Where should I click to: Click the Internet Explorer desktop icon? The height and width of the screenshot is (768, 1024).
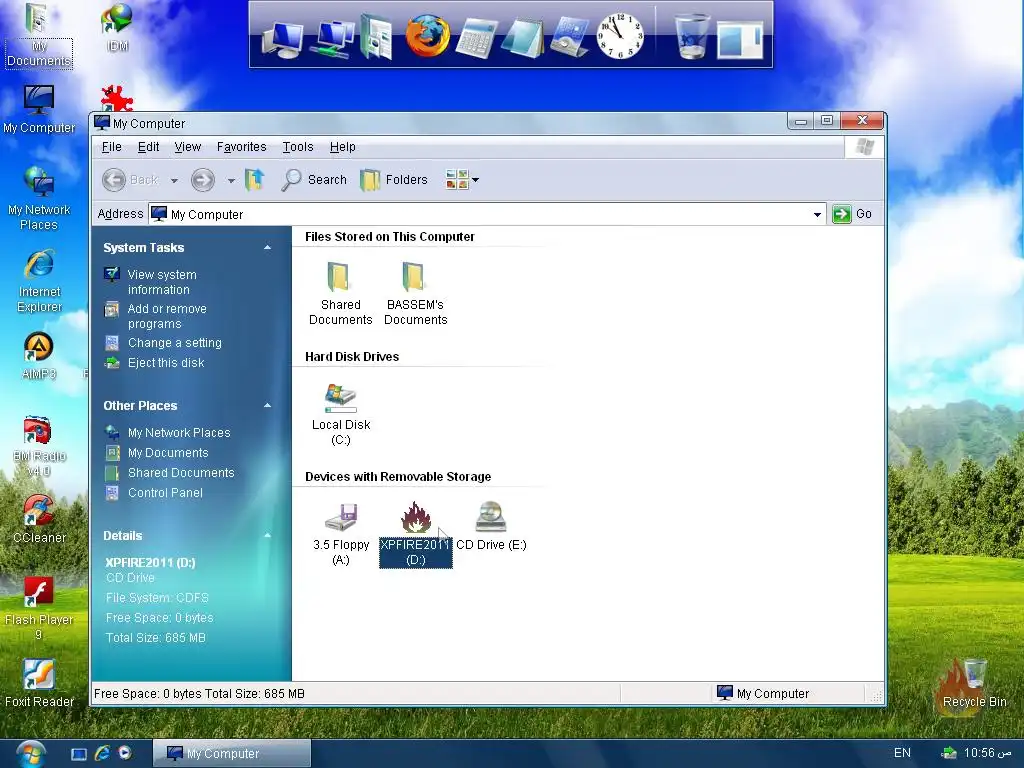39,281
